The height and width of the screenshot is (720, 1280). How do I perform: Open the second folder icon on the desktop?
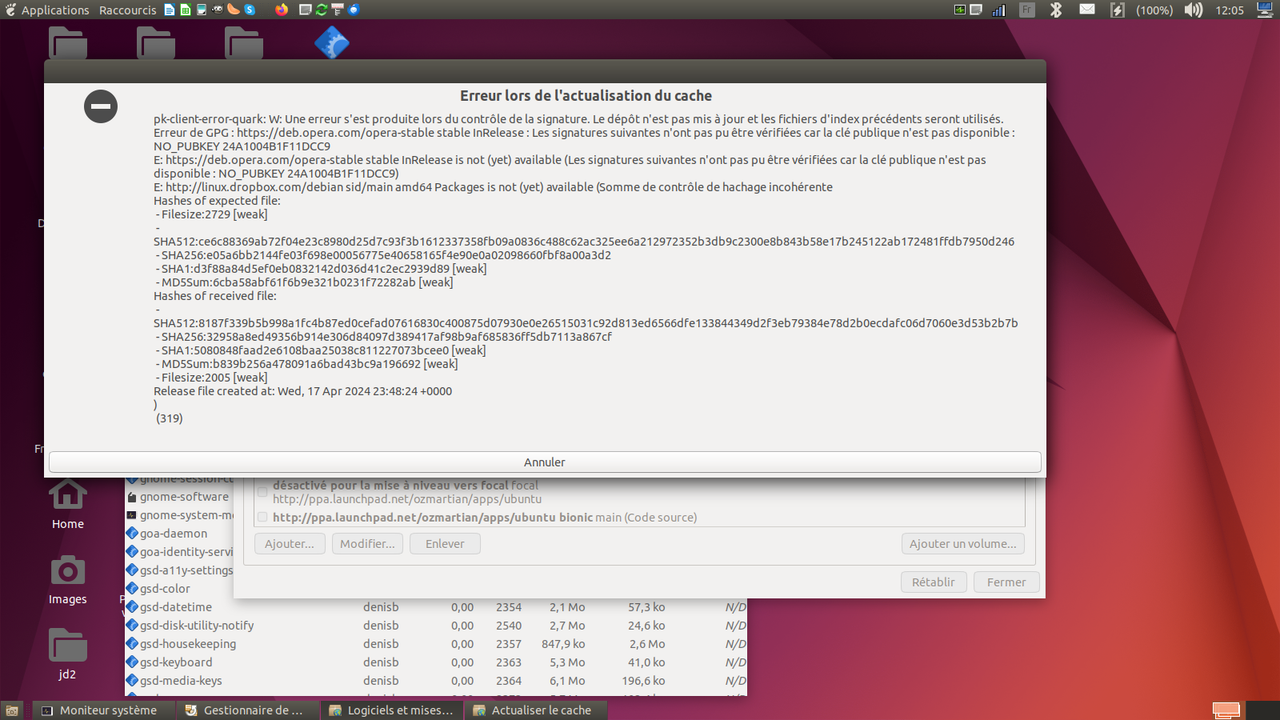[x=156, y=42]
